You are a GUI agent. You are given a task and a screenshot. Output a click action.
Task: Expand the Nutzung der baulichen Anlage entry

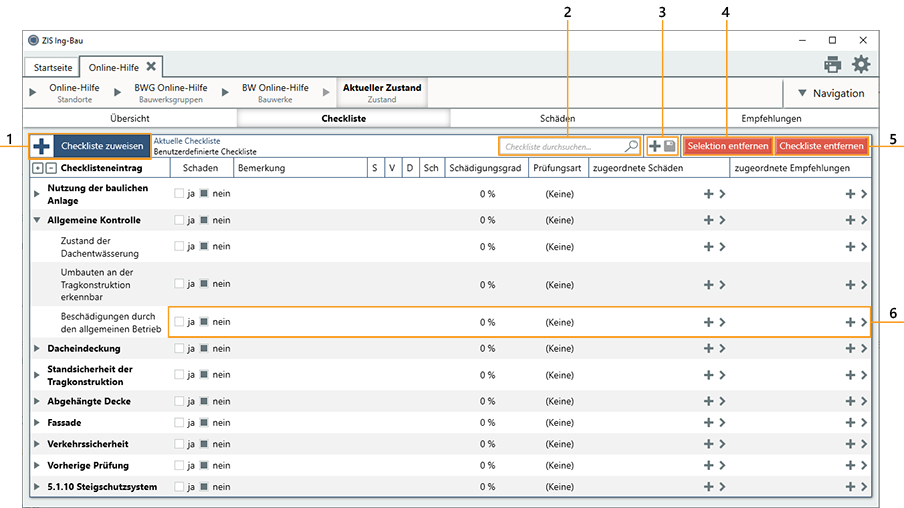point(37,194)
